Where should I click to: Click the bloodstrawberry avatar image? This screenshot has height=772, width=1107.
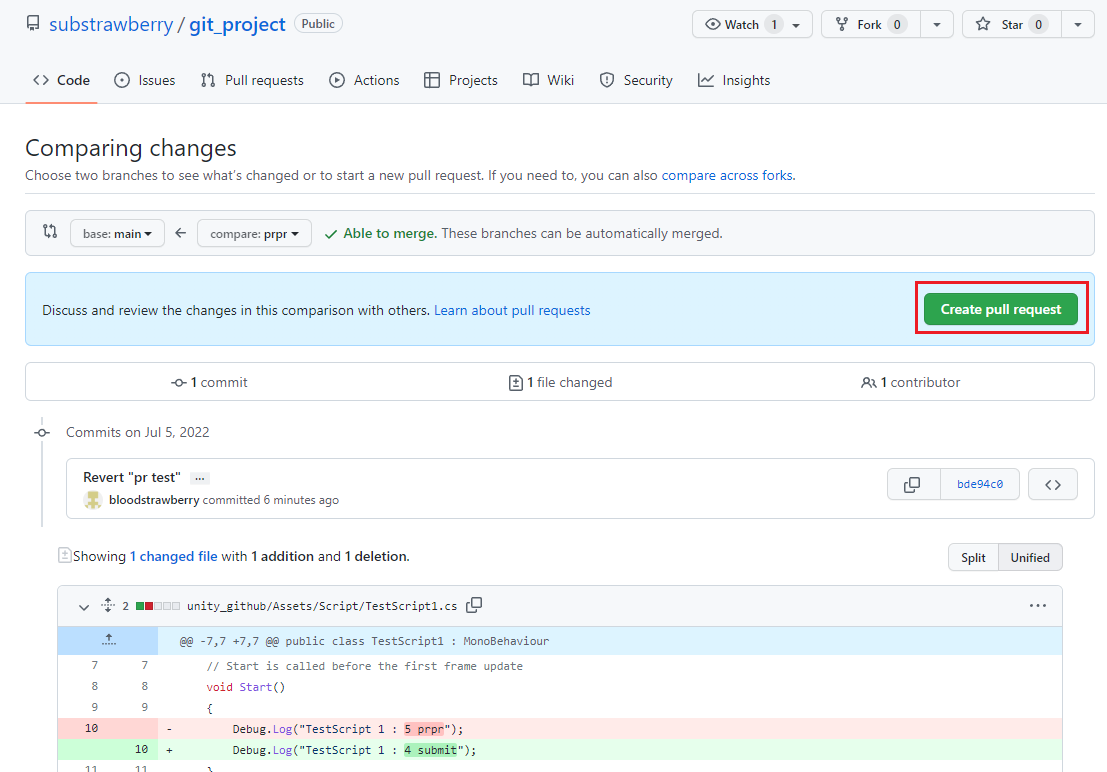point(93,500)
